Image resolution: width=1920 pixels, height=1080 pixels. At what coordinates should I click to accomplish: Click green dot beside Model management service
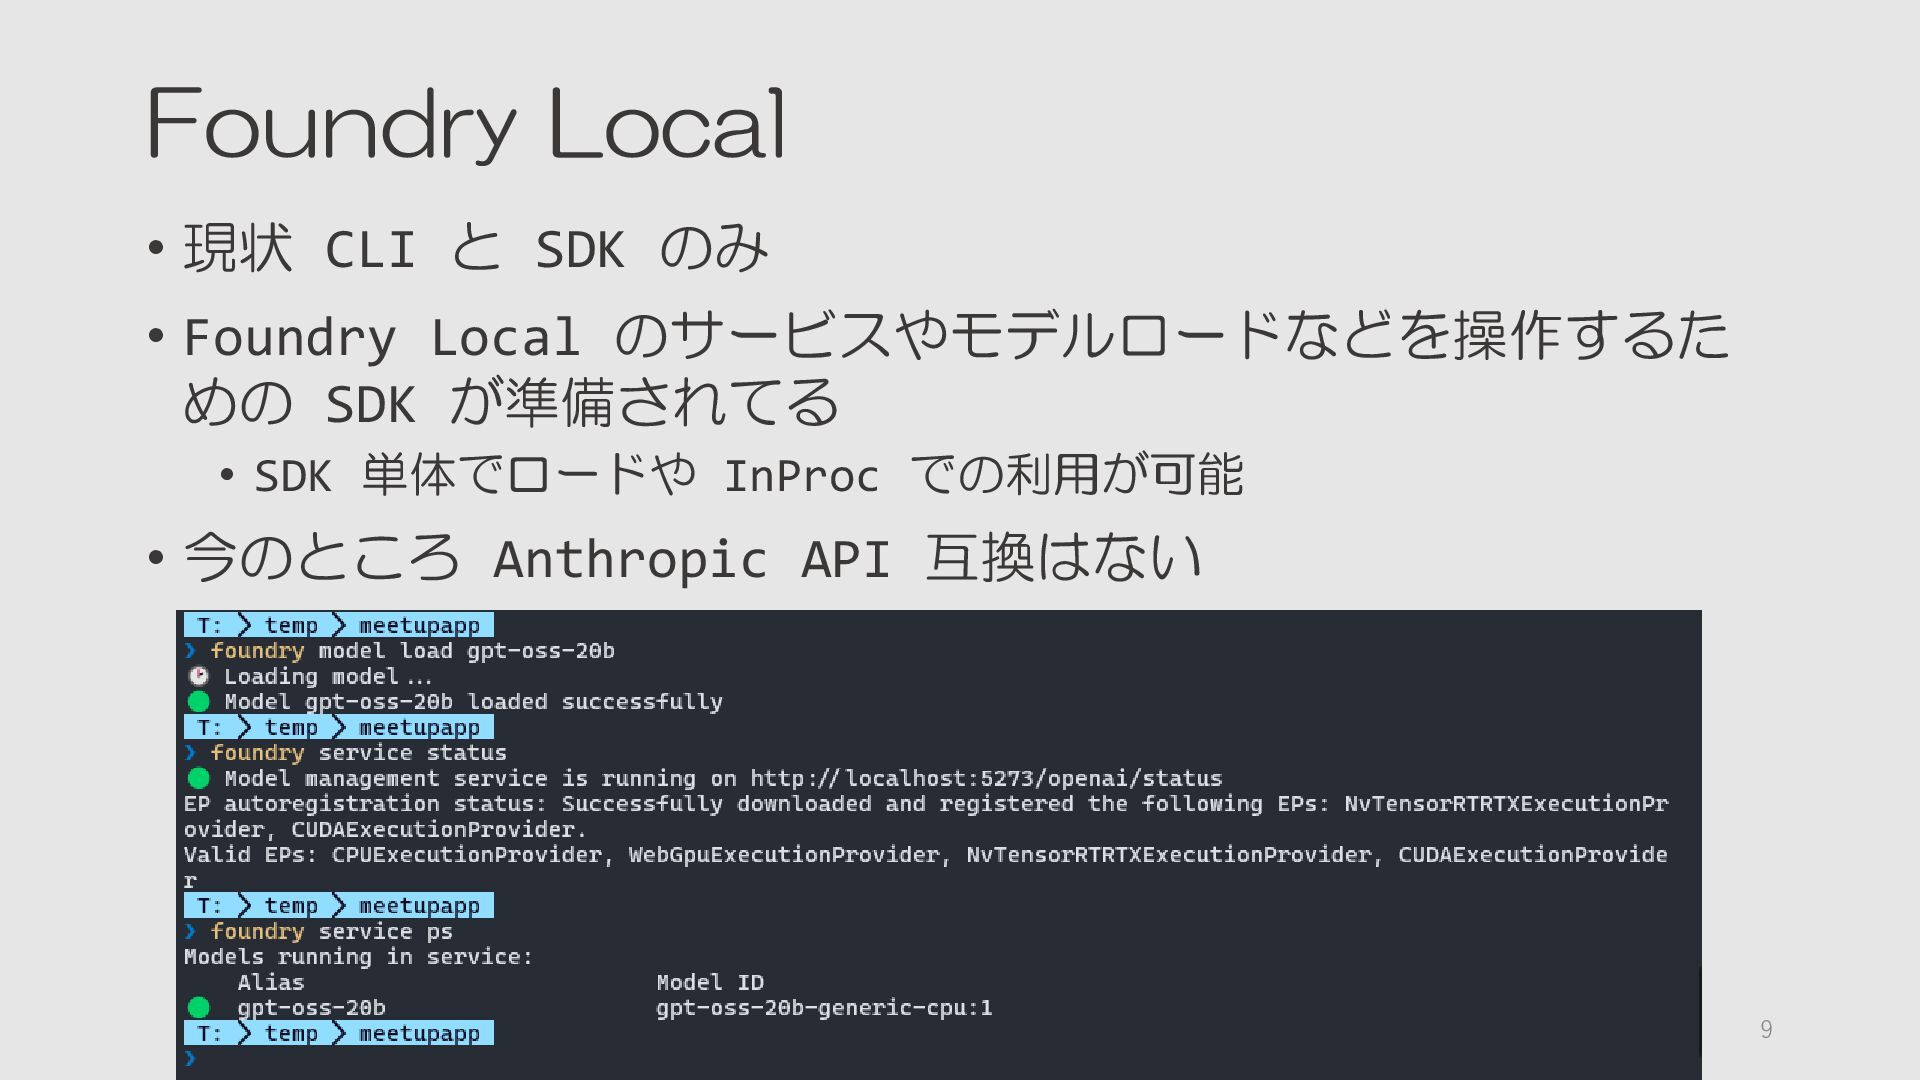pos(198,778)
